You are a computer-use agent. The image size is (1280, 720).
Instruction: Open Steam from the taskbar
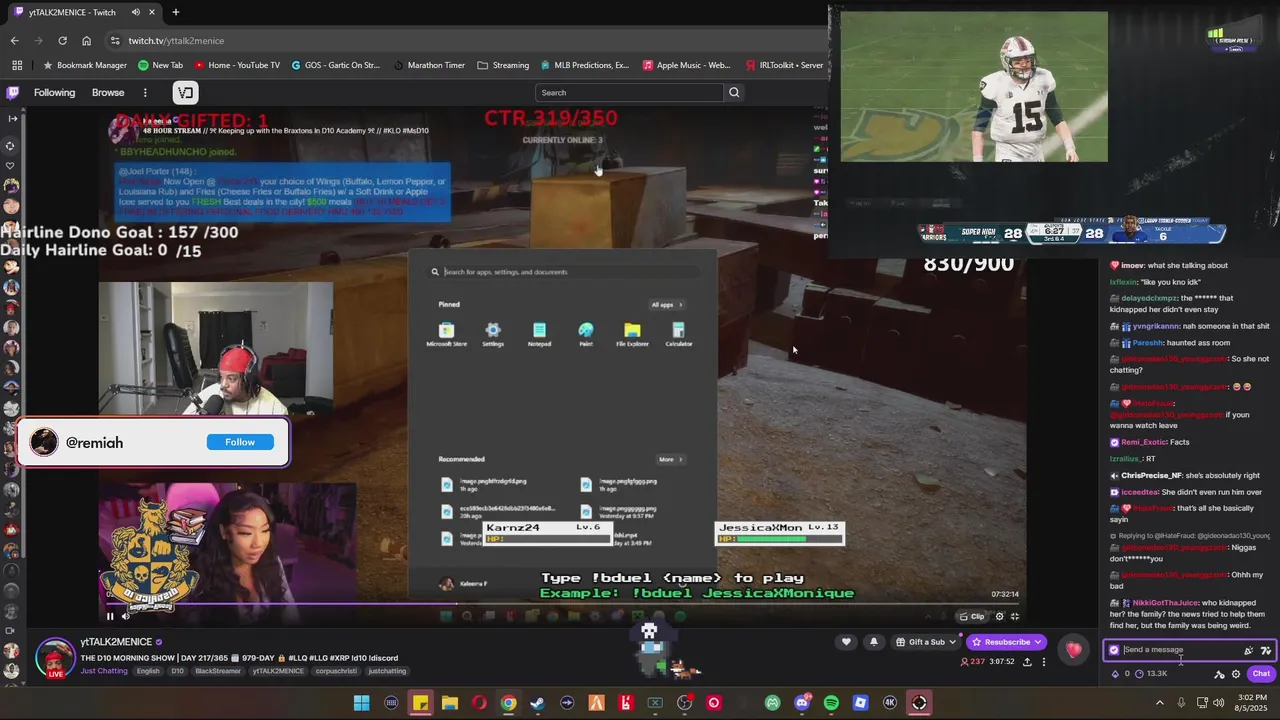coord(537,703)
